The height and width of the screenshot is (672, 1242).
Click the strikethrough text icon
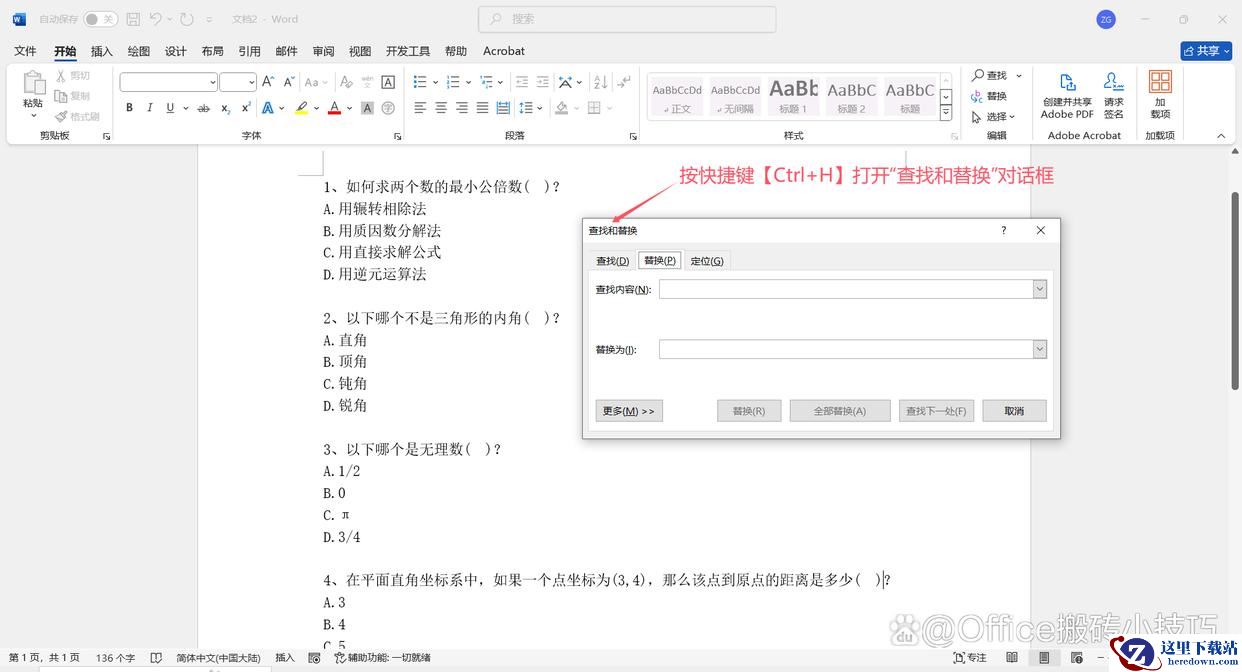coord(204,108)
